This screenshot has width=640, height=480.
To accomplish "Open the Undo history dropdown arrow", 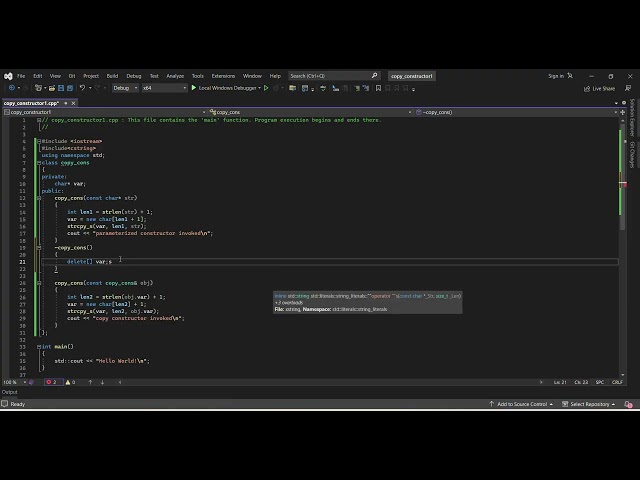I will point(90,88).
